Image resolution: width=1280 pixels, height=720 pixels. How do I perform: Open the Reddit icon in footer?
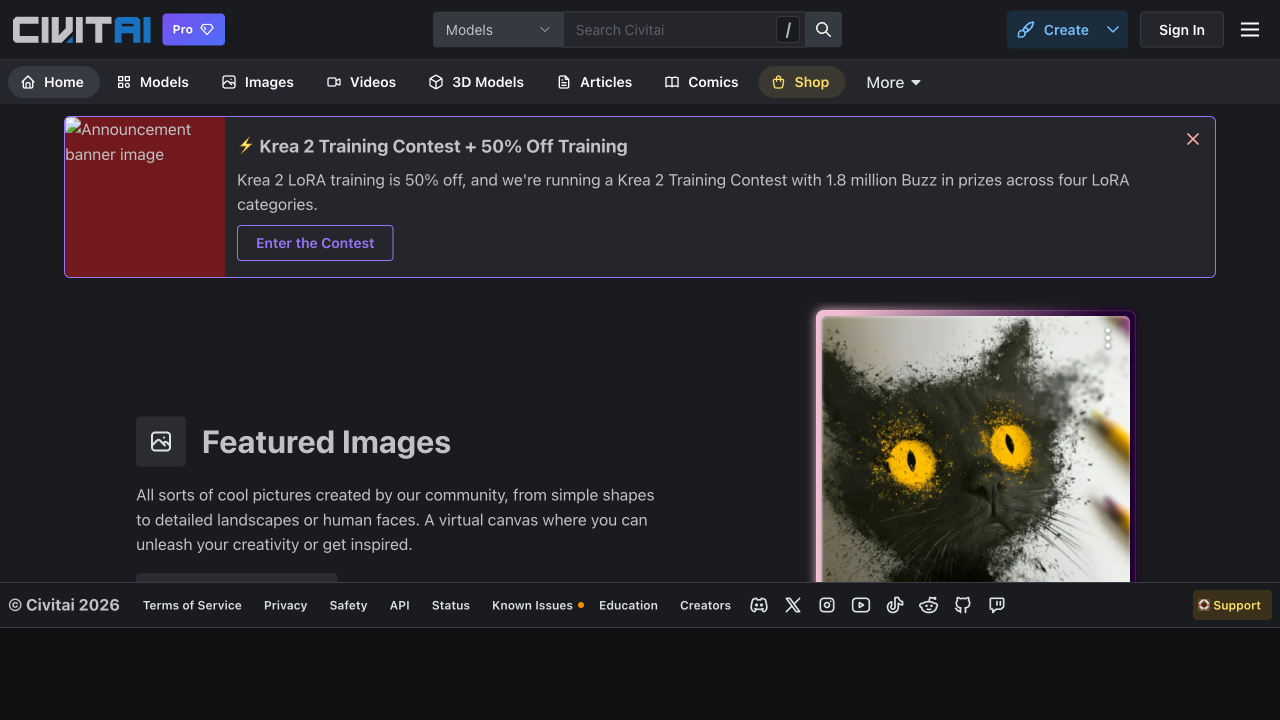coord(929,605)
